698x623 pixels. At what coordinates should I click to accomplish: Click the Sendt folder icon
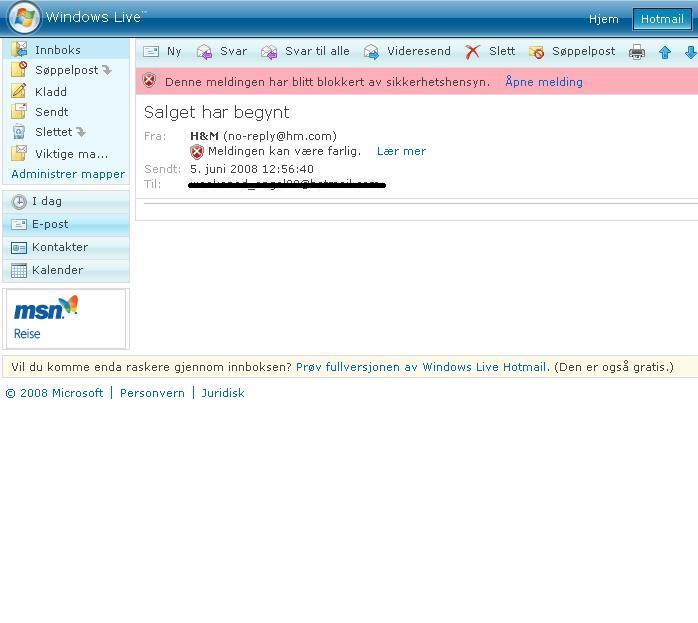[19, 111]
